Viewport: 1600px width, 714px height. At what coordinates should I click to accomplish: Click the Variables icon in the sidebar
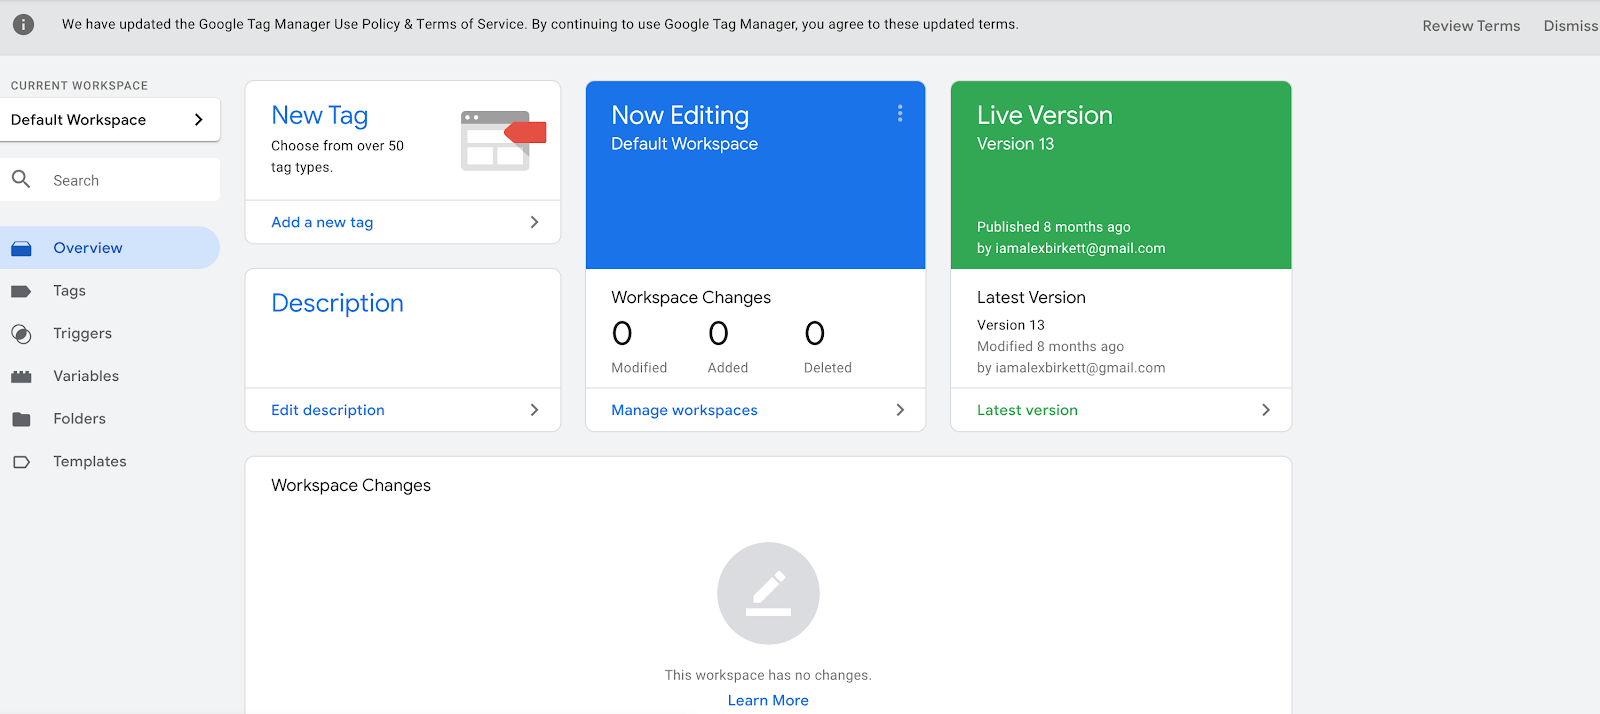tap(21, 377)
